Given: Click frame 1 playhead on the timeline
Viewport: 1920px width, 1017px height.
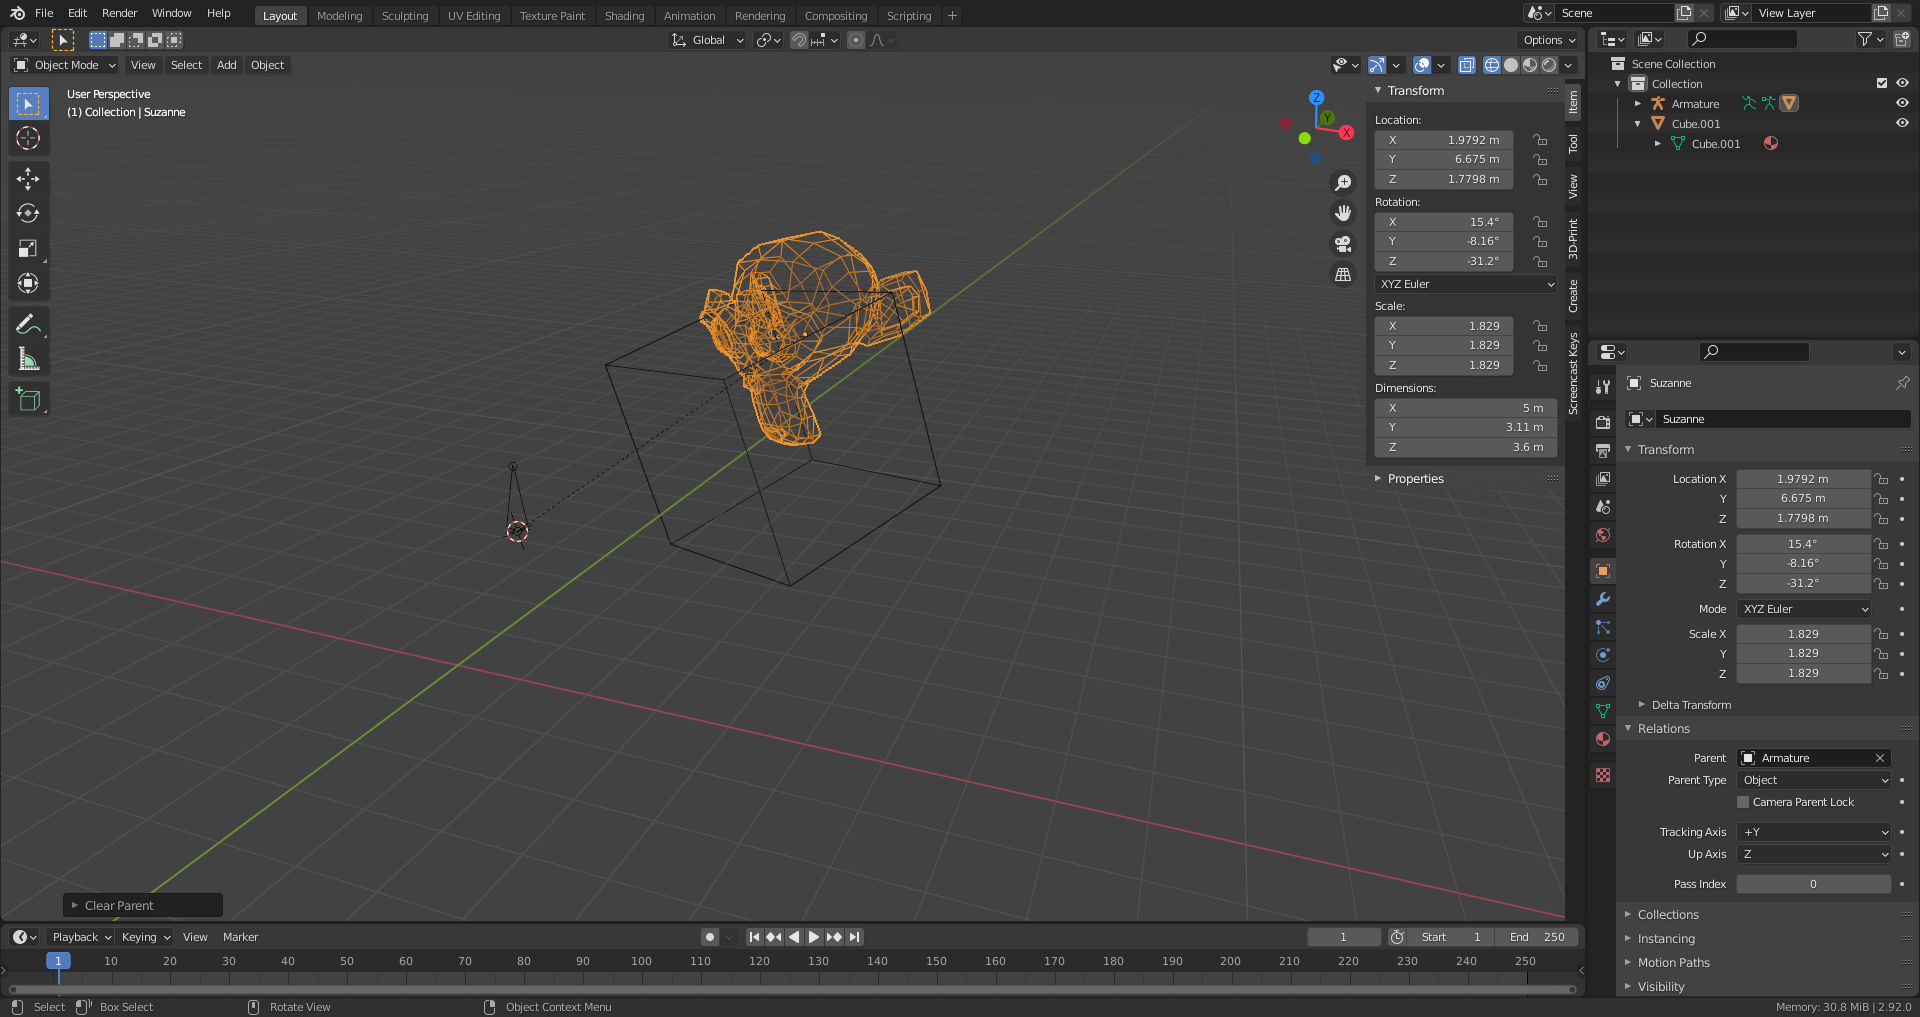Looking at the screenshot, I should pos(58,961).
